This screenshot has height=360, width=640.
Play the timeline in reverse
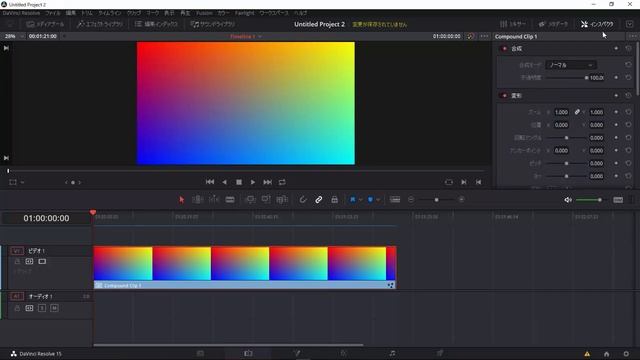pyautogui.click(x=224, y=182)
